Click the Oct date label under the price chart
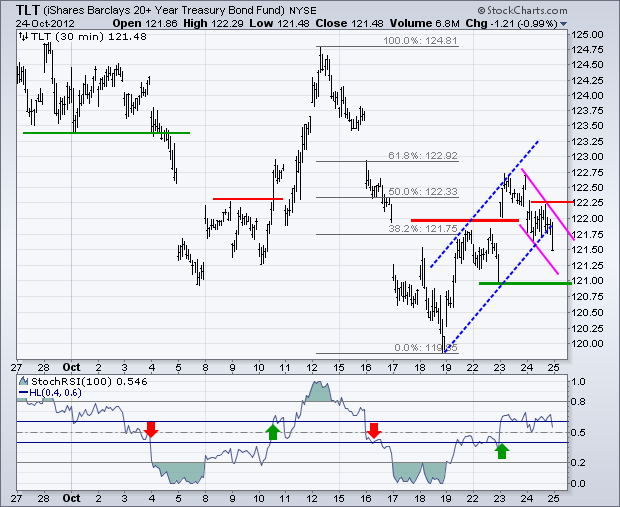The width and height of the screenshot is (620, 507). [x=72, y=367]
